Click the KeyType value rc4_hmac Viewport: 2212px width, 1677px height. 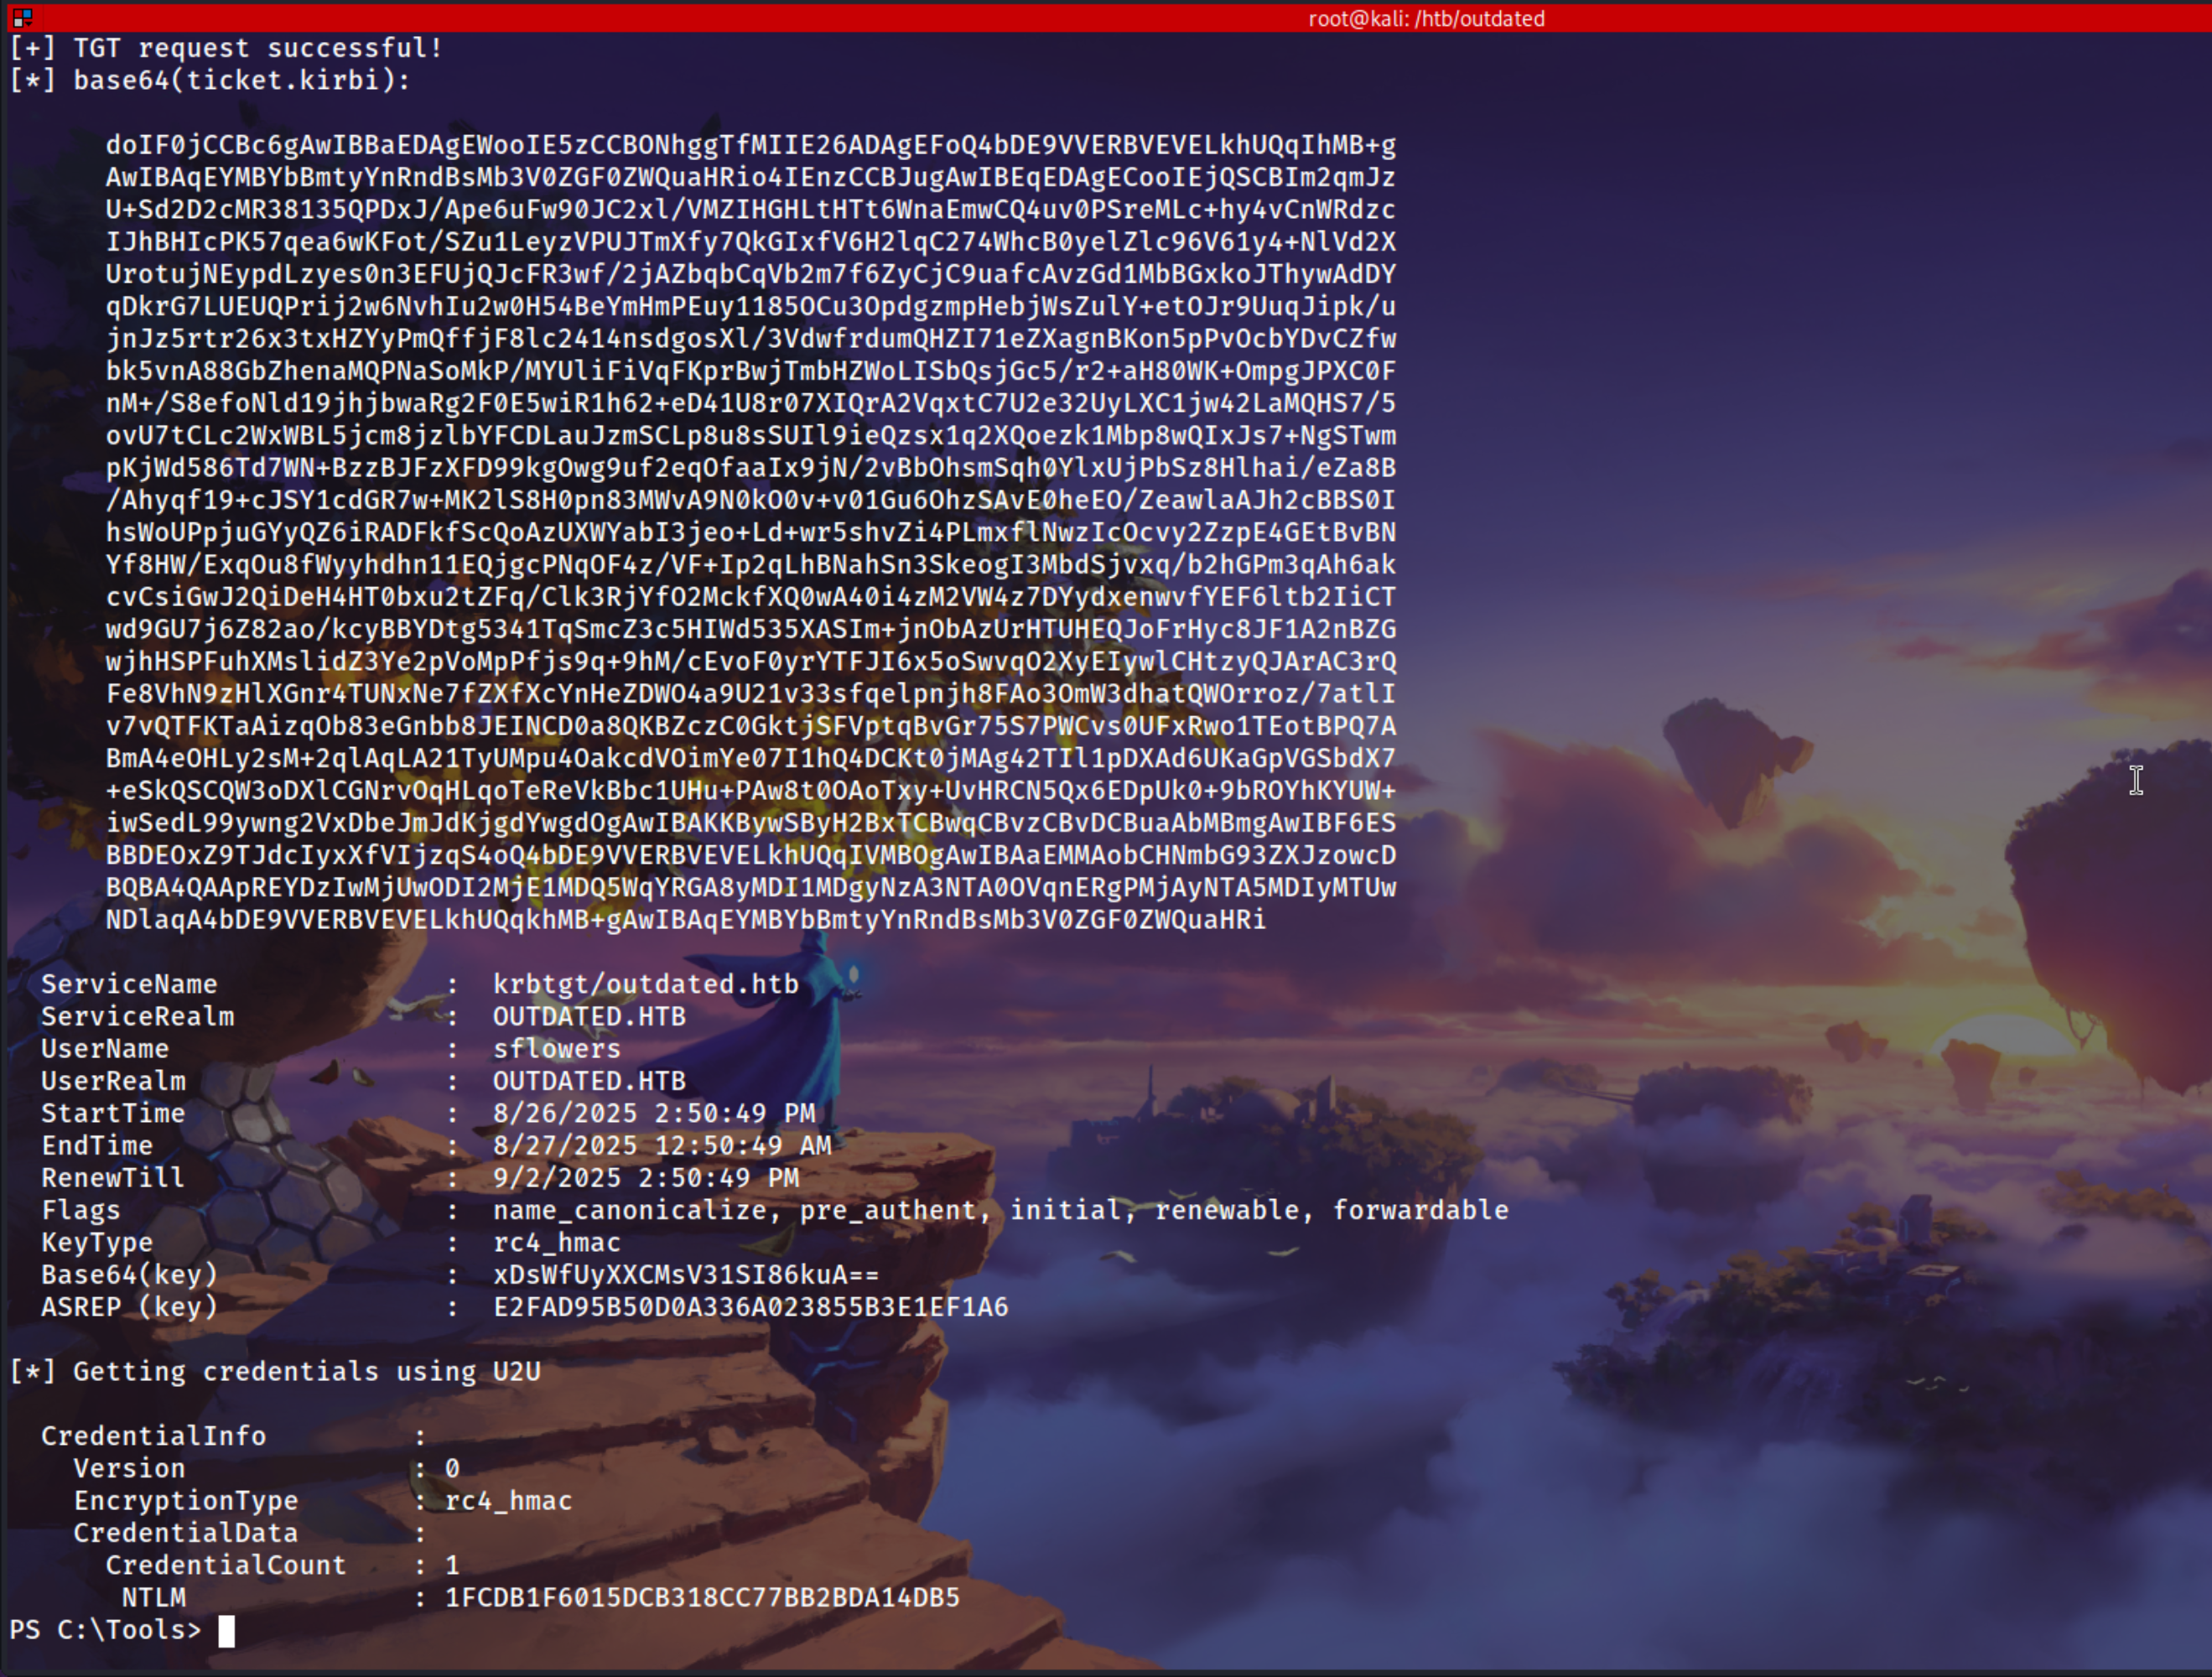click(x=556, y=1243)
